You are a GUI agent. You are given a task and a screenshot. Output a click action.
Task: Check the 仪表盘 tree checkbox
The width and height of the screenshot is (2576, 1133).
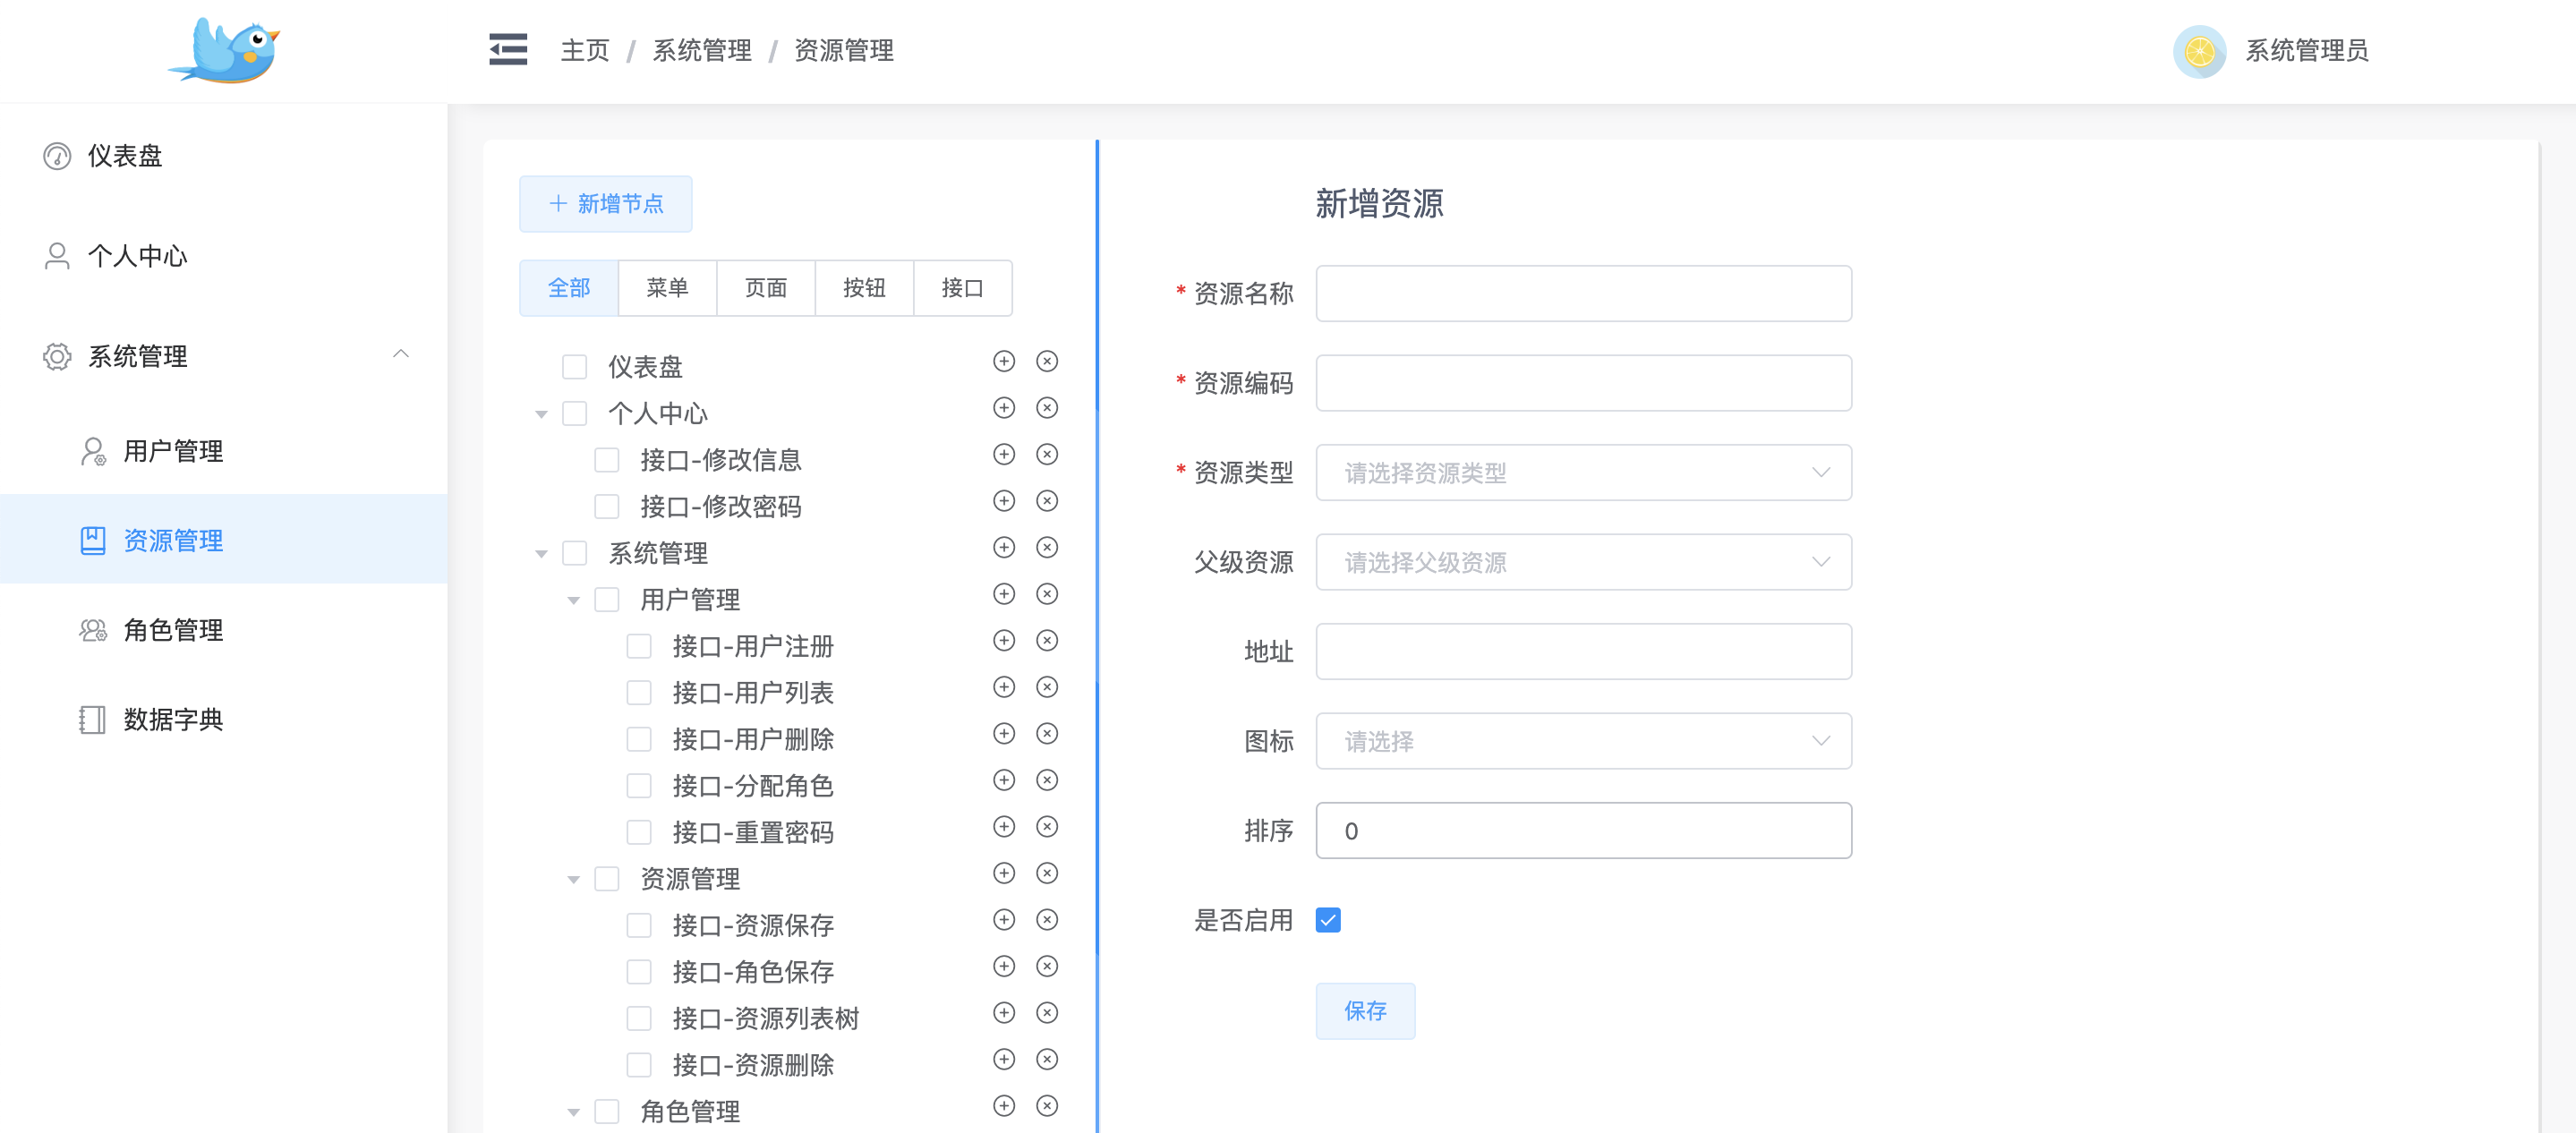point(575,367)
